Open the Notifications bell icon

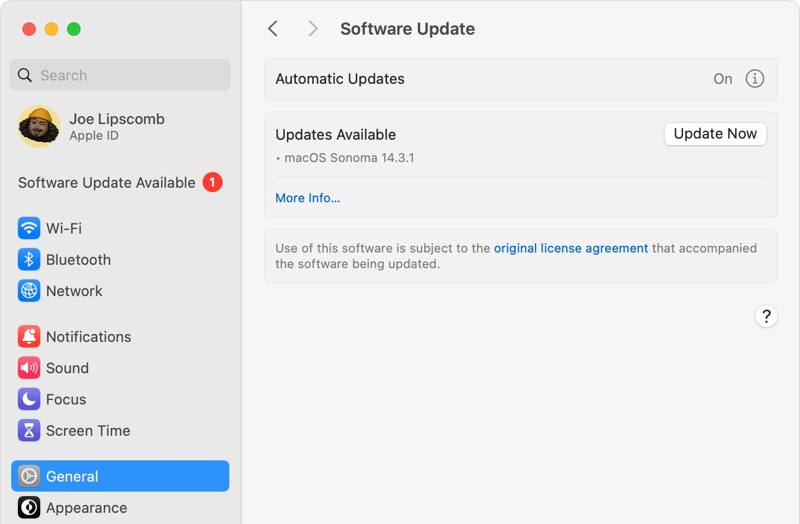click(x=29, y=336)
